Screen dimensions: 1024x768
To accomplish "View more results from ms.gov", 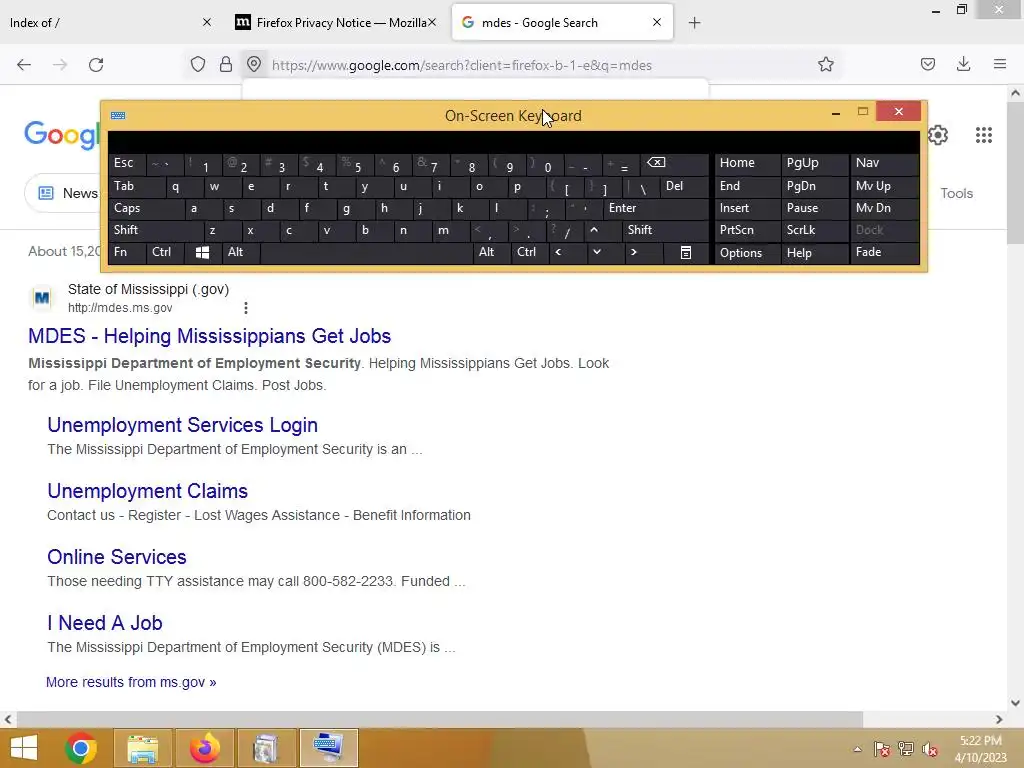I will [x=131, y=682].
